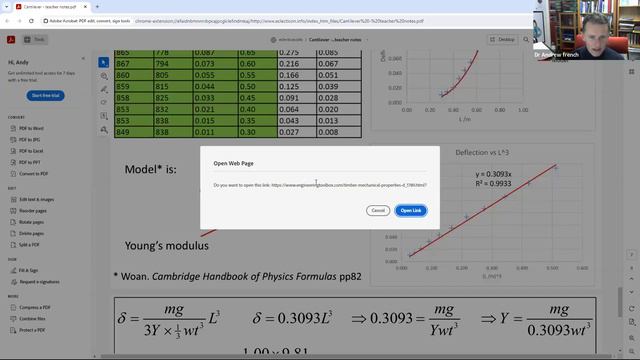Select the highlighter pen tool
Screen dimensions: 640x360
[104, 89]
